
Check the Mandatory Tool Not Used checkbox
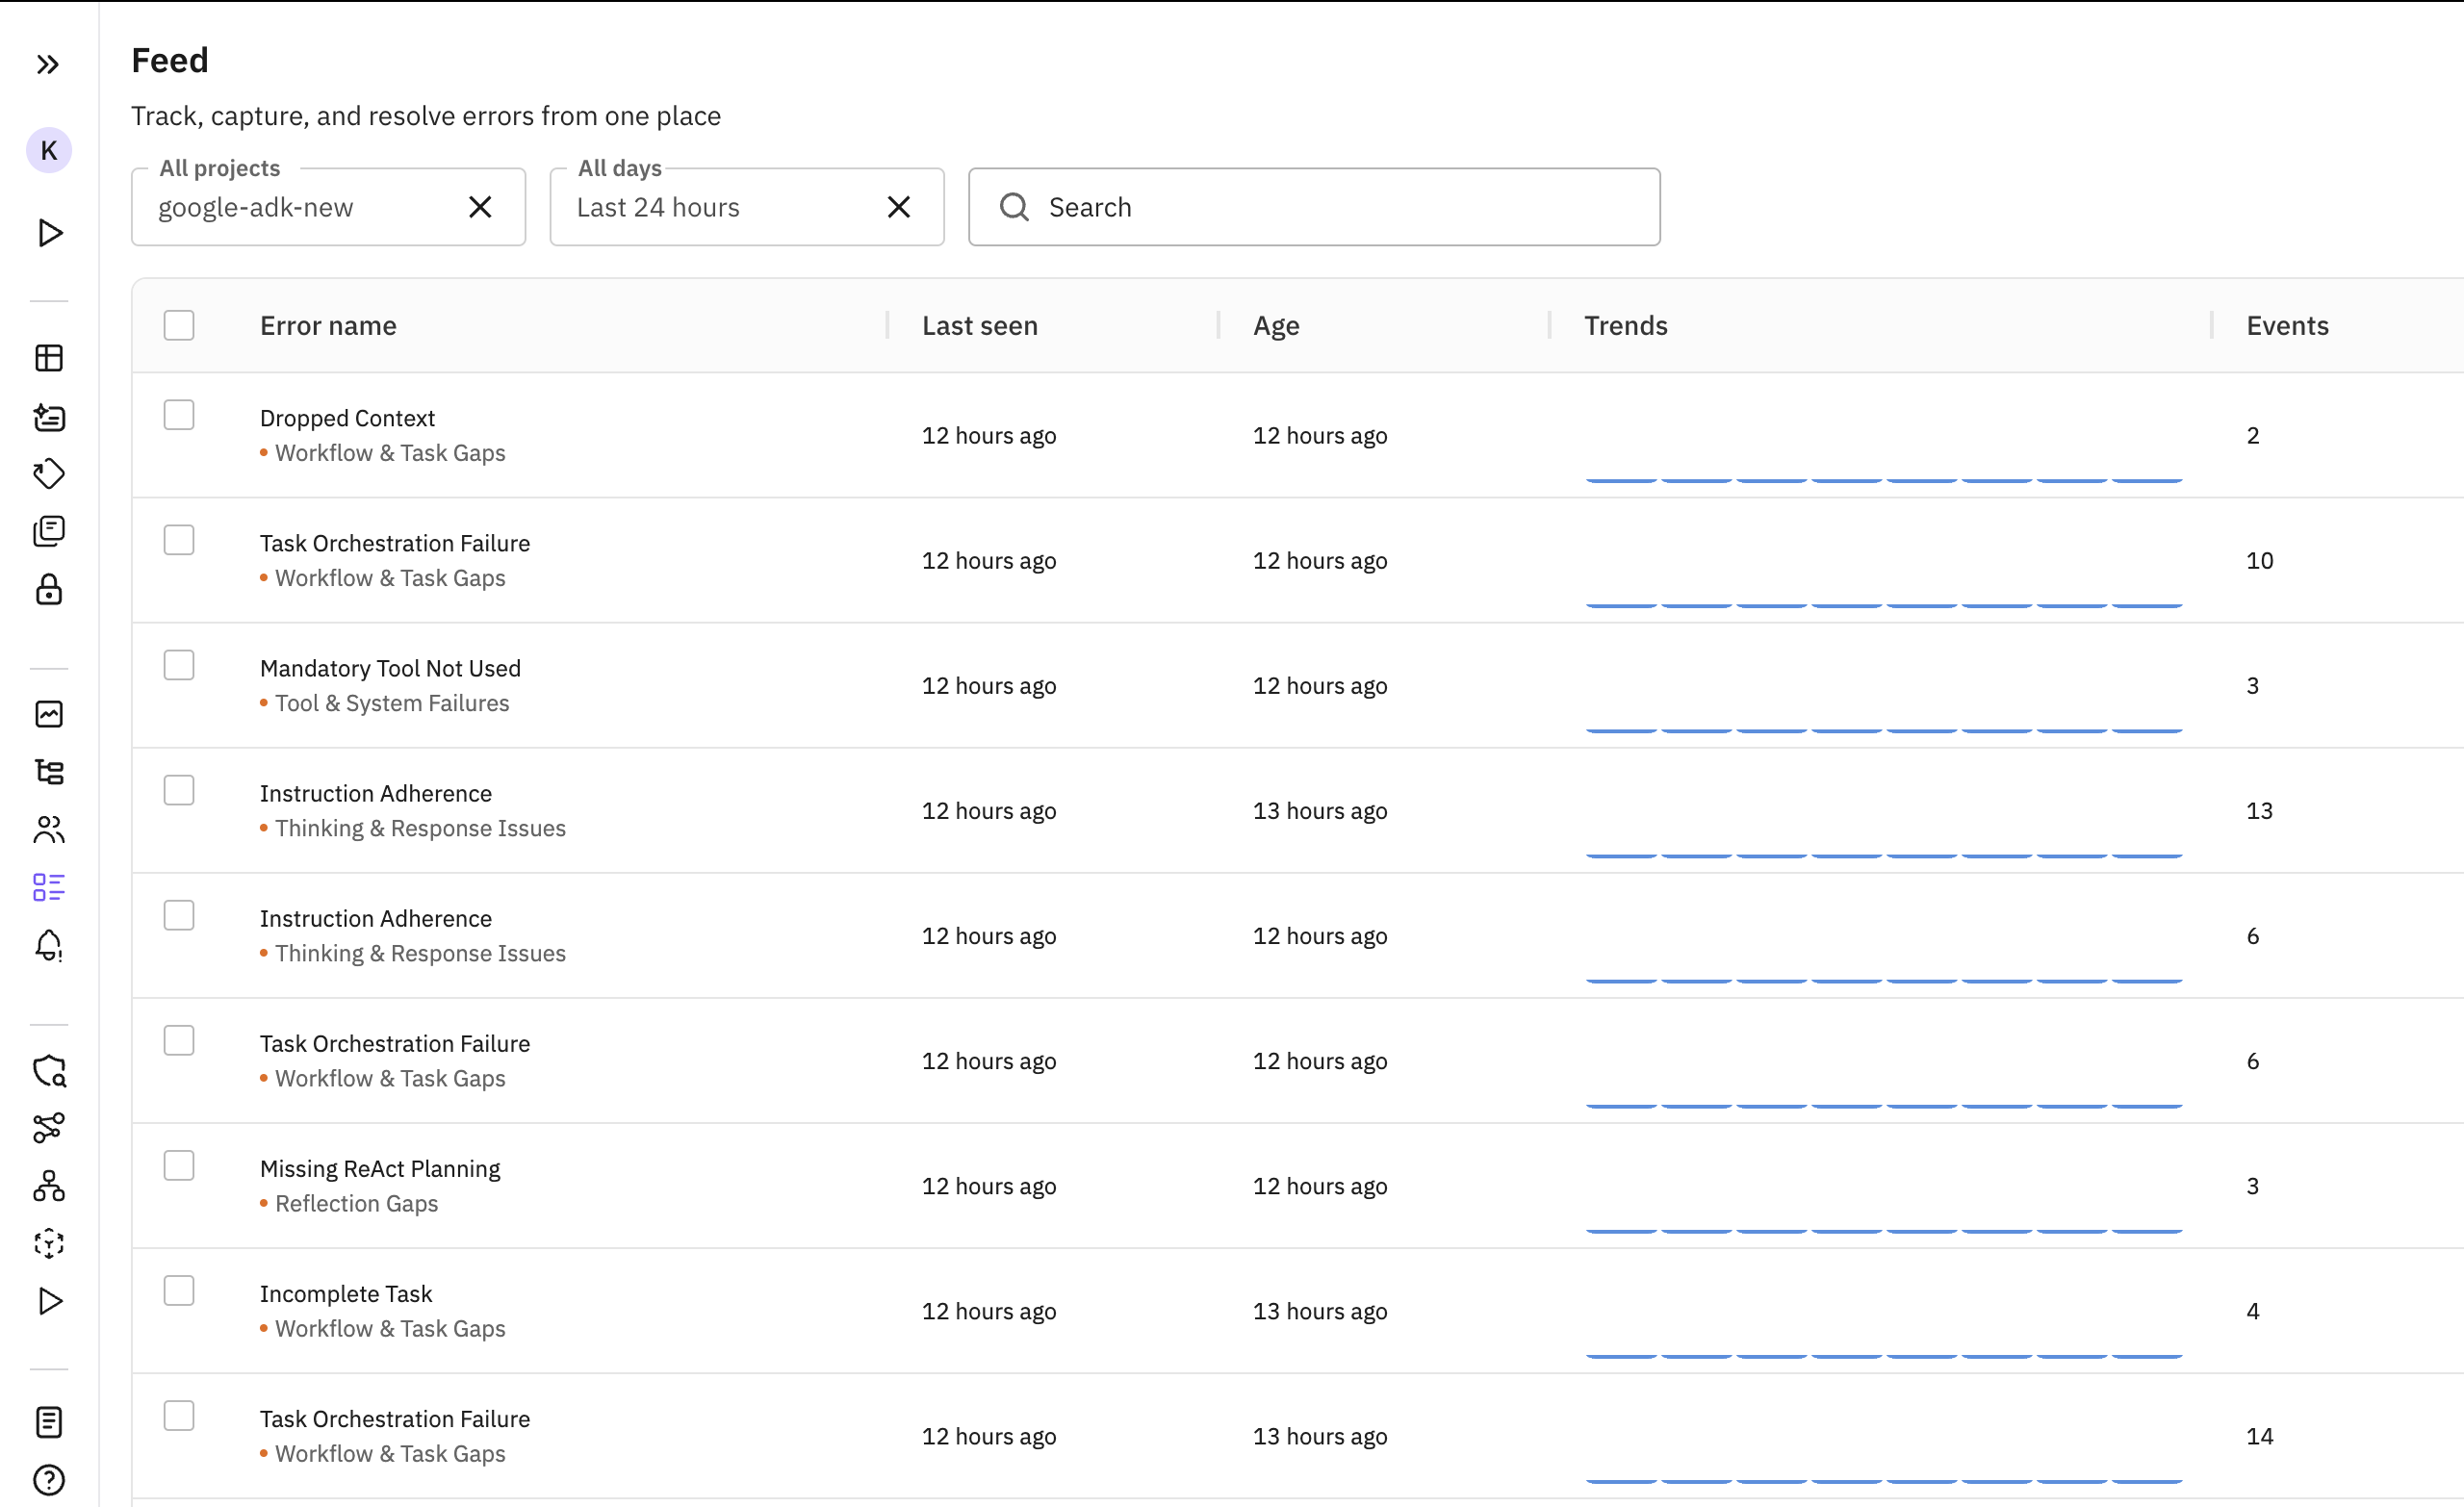coord(179,666)
